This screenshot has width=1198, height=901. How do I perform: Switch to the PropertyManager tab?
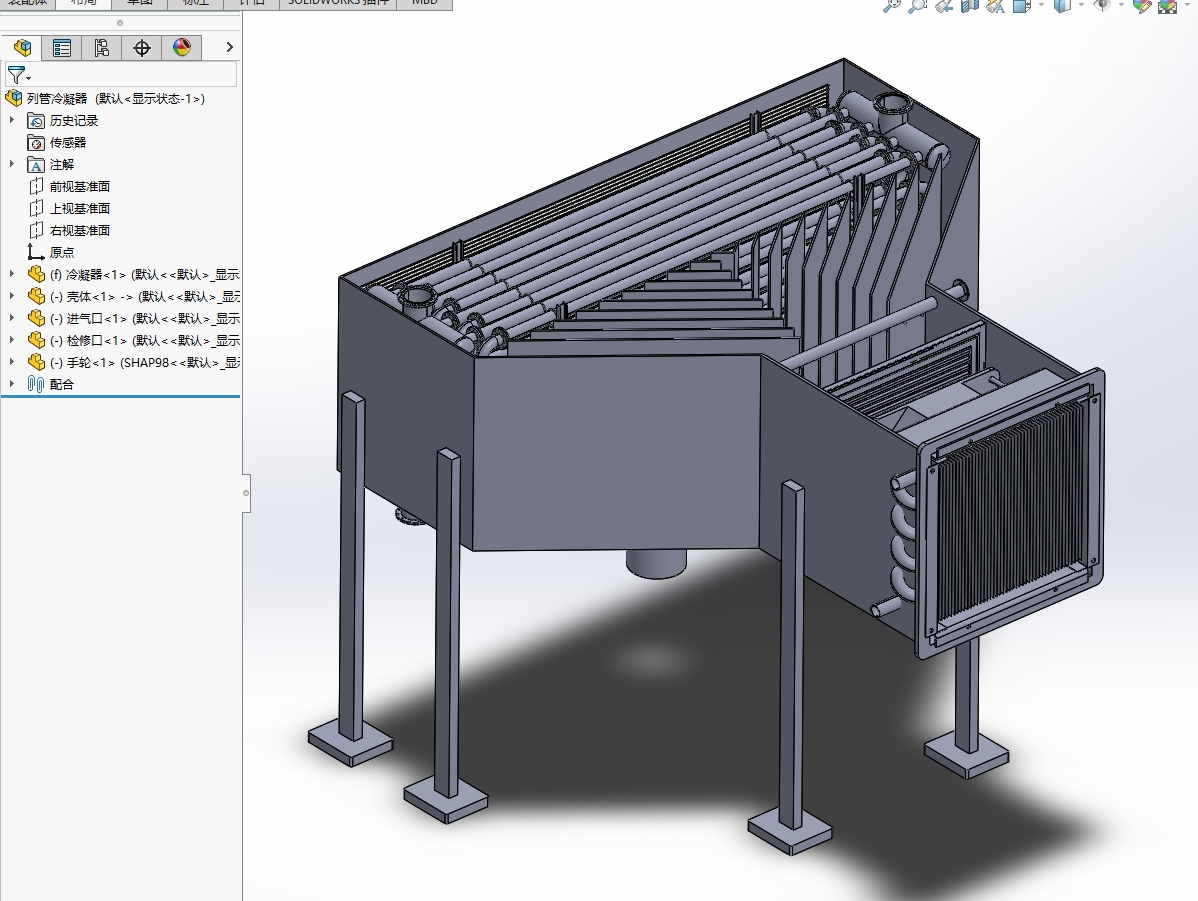click(62, 48)
